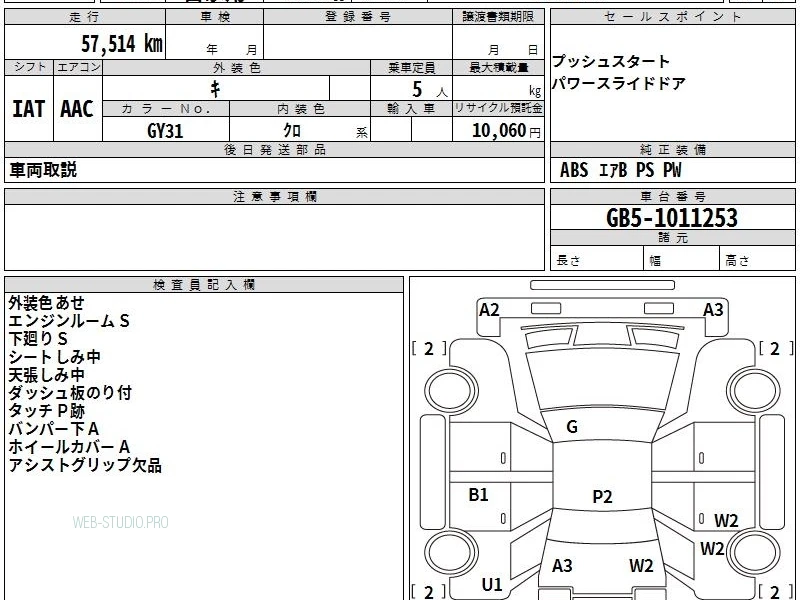Image resolution: width=800 pixels, height=600 pixels.
Task: Click the IAT shift value
Action: (x=29, y=109)
